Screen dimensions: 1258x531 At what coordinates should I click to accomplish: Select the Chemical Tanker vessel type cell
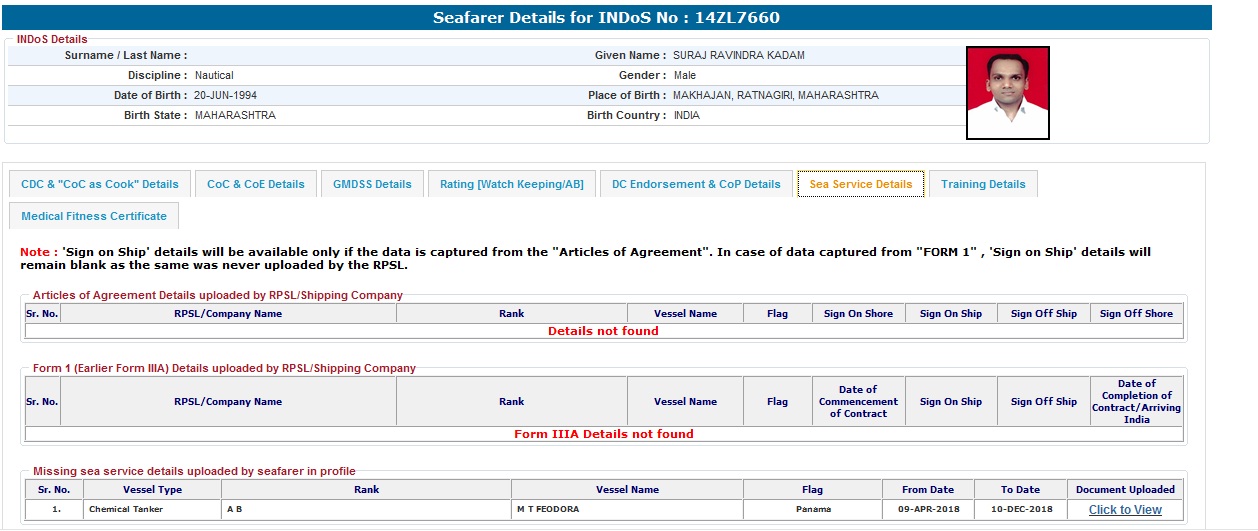[x=120, y=509]
